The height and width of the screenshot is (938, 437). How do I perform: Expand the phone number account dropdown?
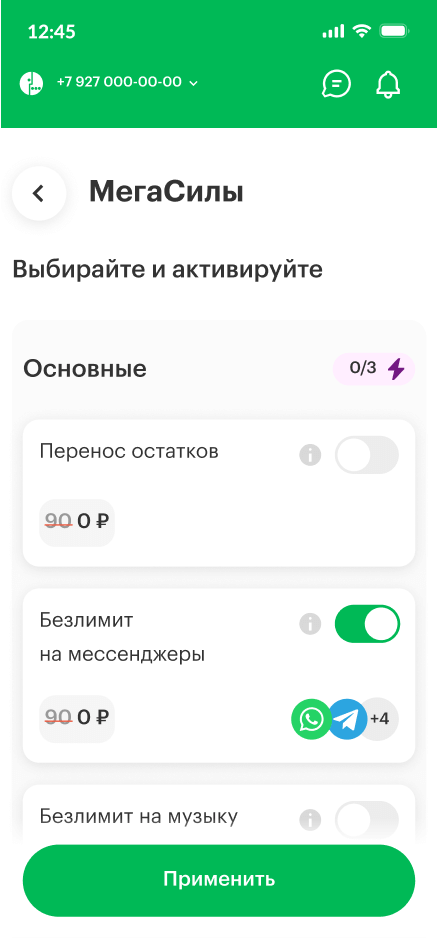tap(127, 82)
